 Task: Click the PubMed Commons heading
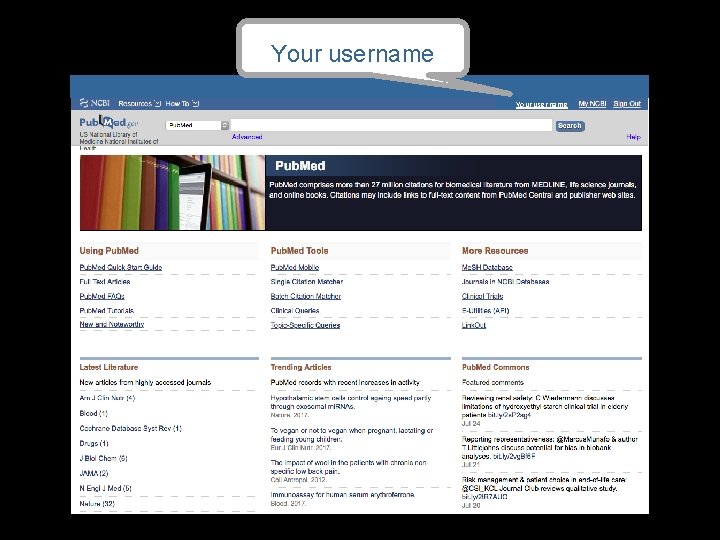coord(495,367)
